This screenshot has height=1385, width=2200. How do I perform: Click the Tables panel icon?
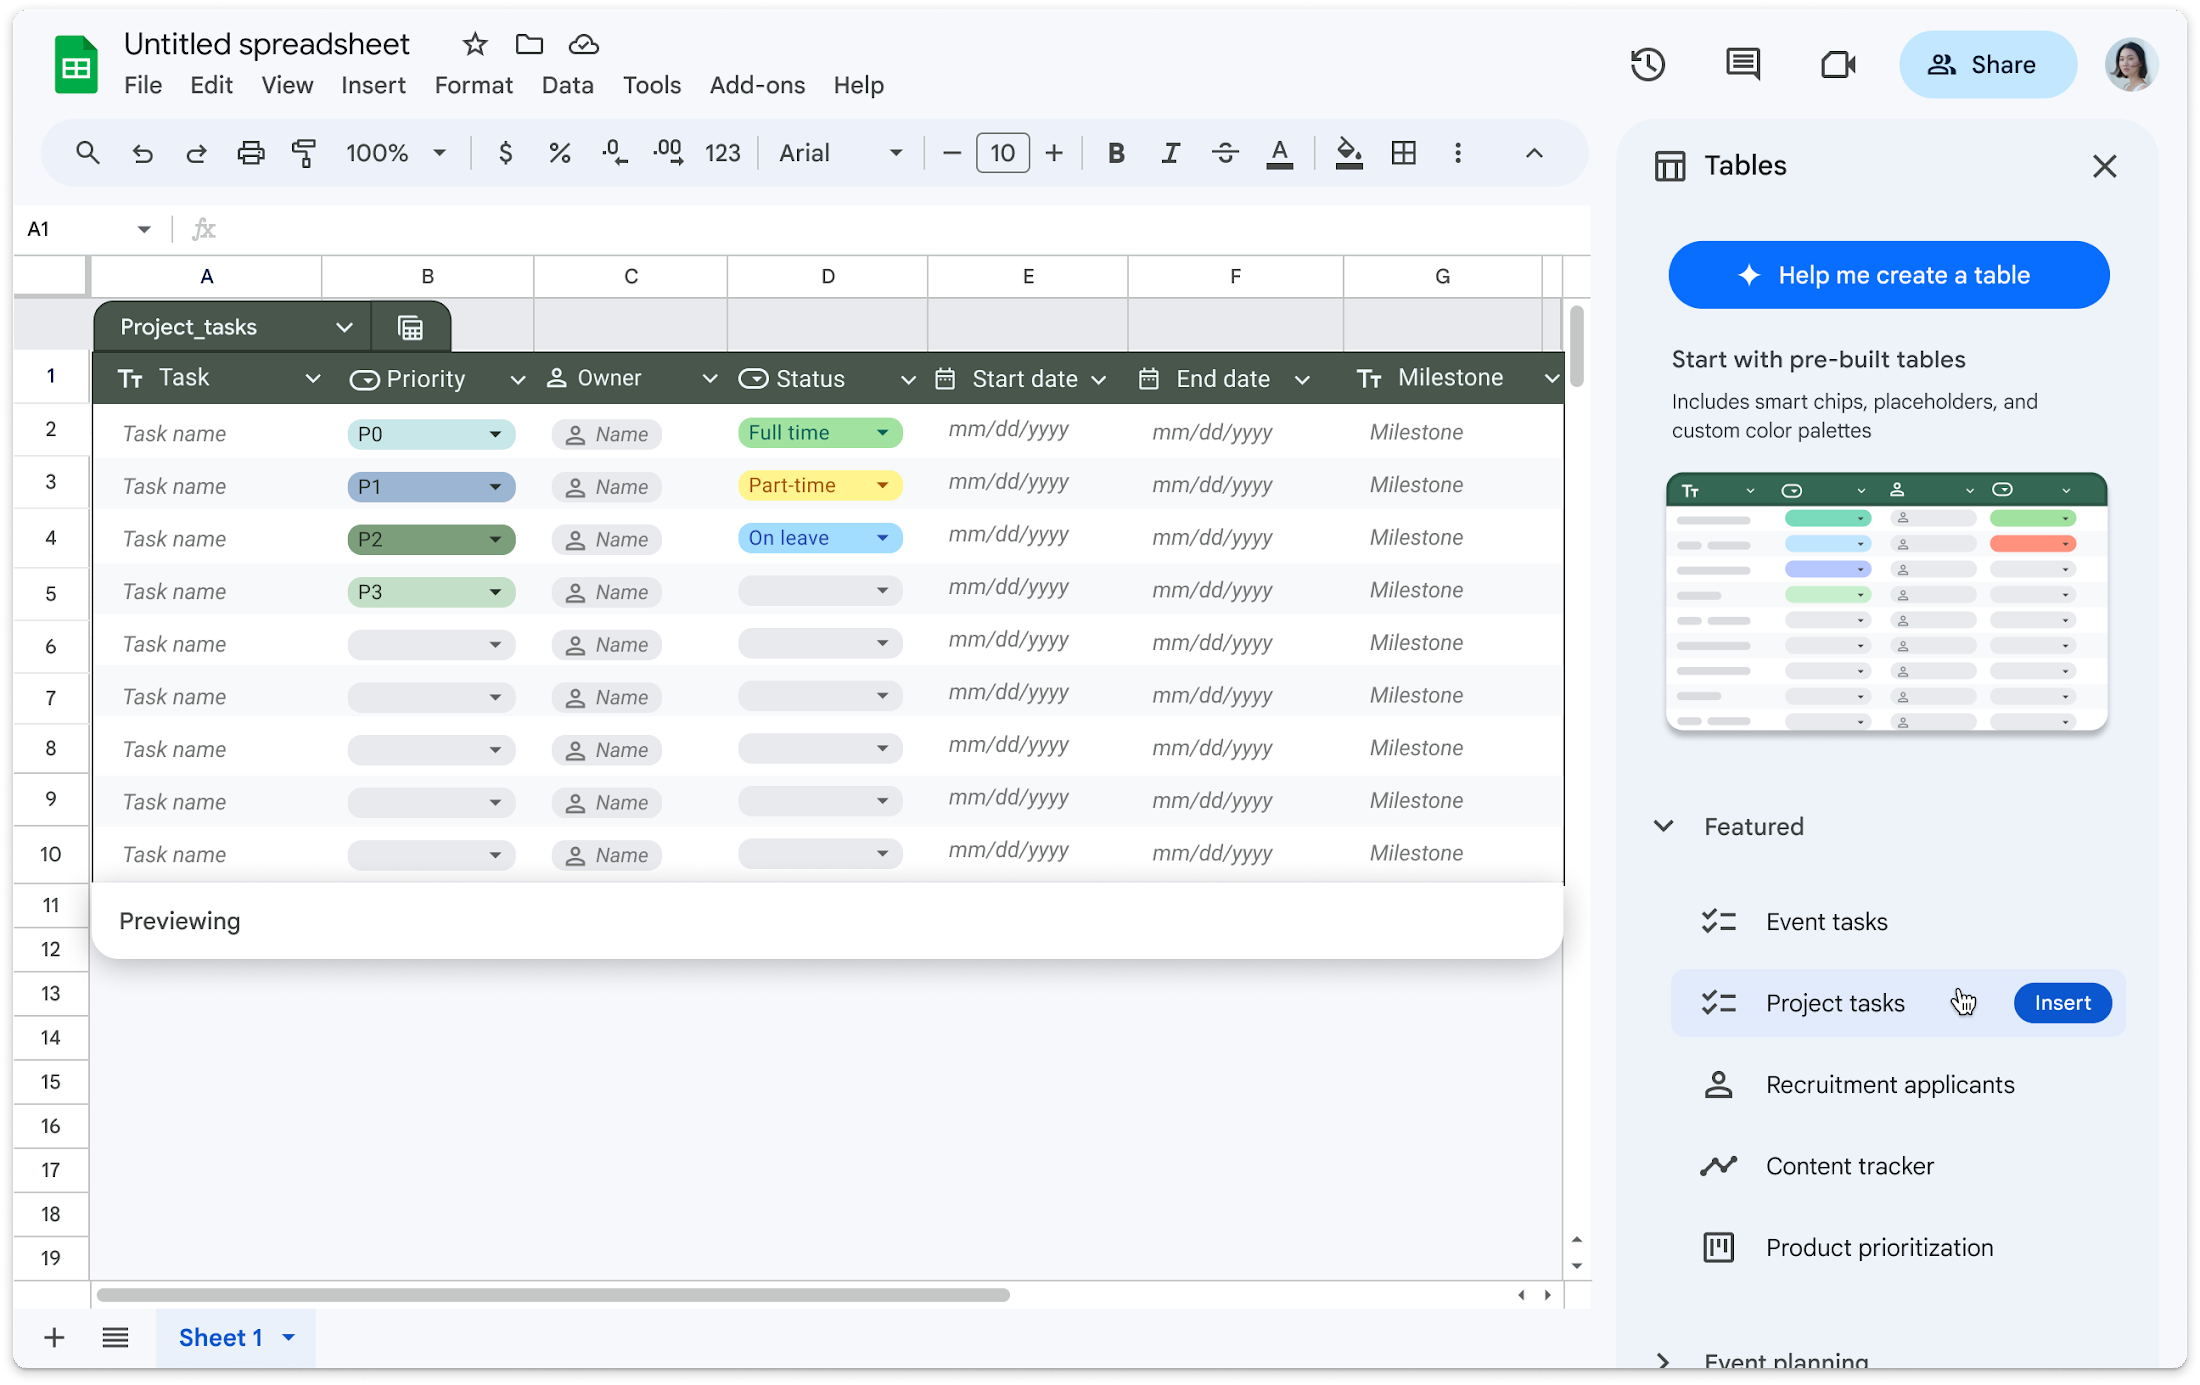click(1669, 164)
